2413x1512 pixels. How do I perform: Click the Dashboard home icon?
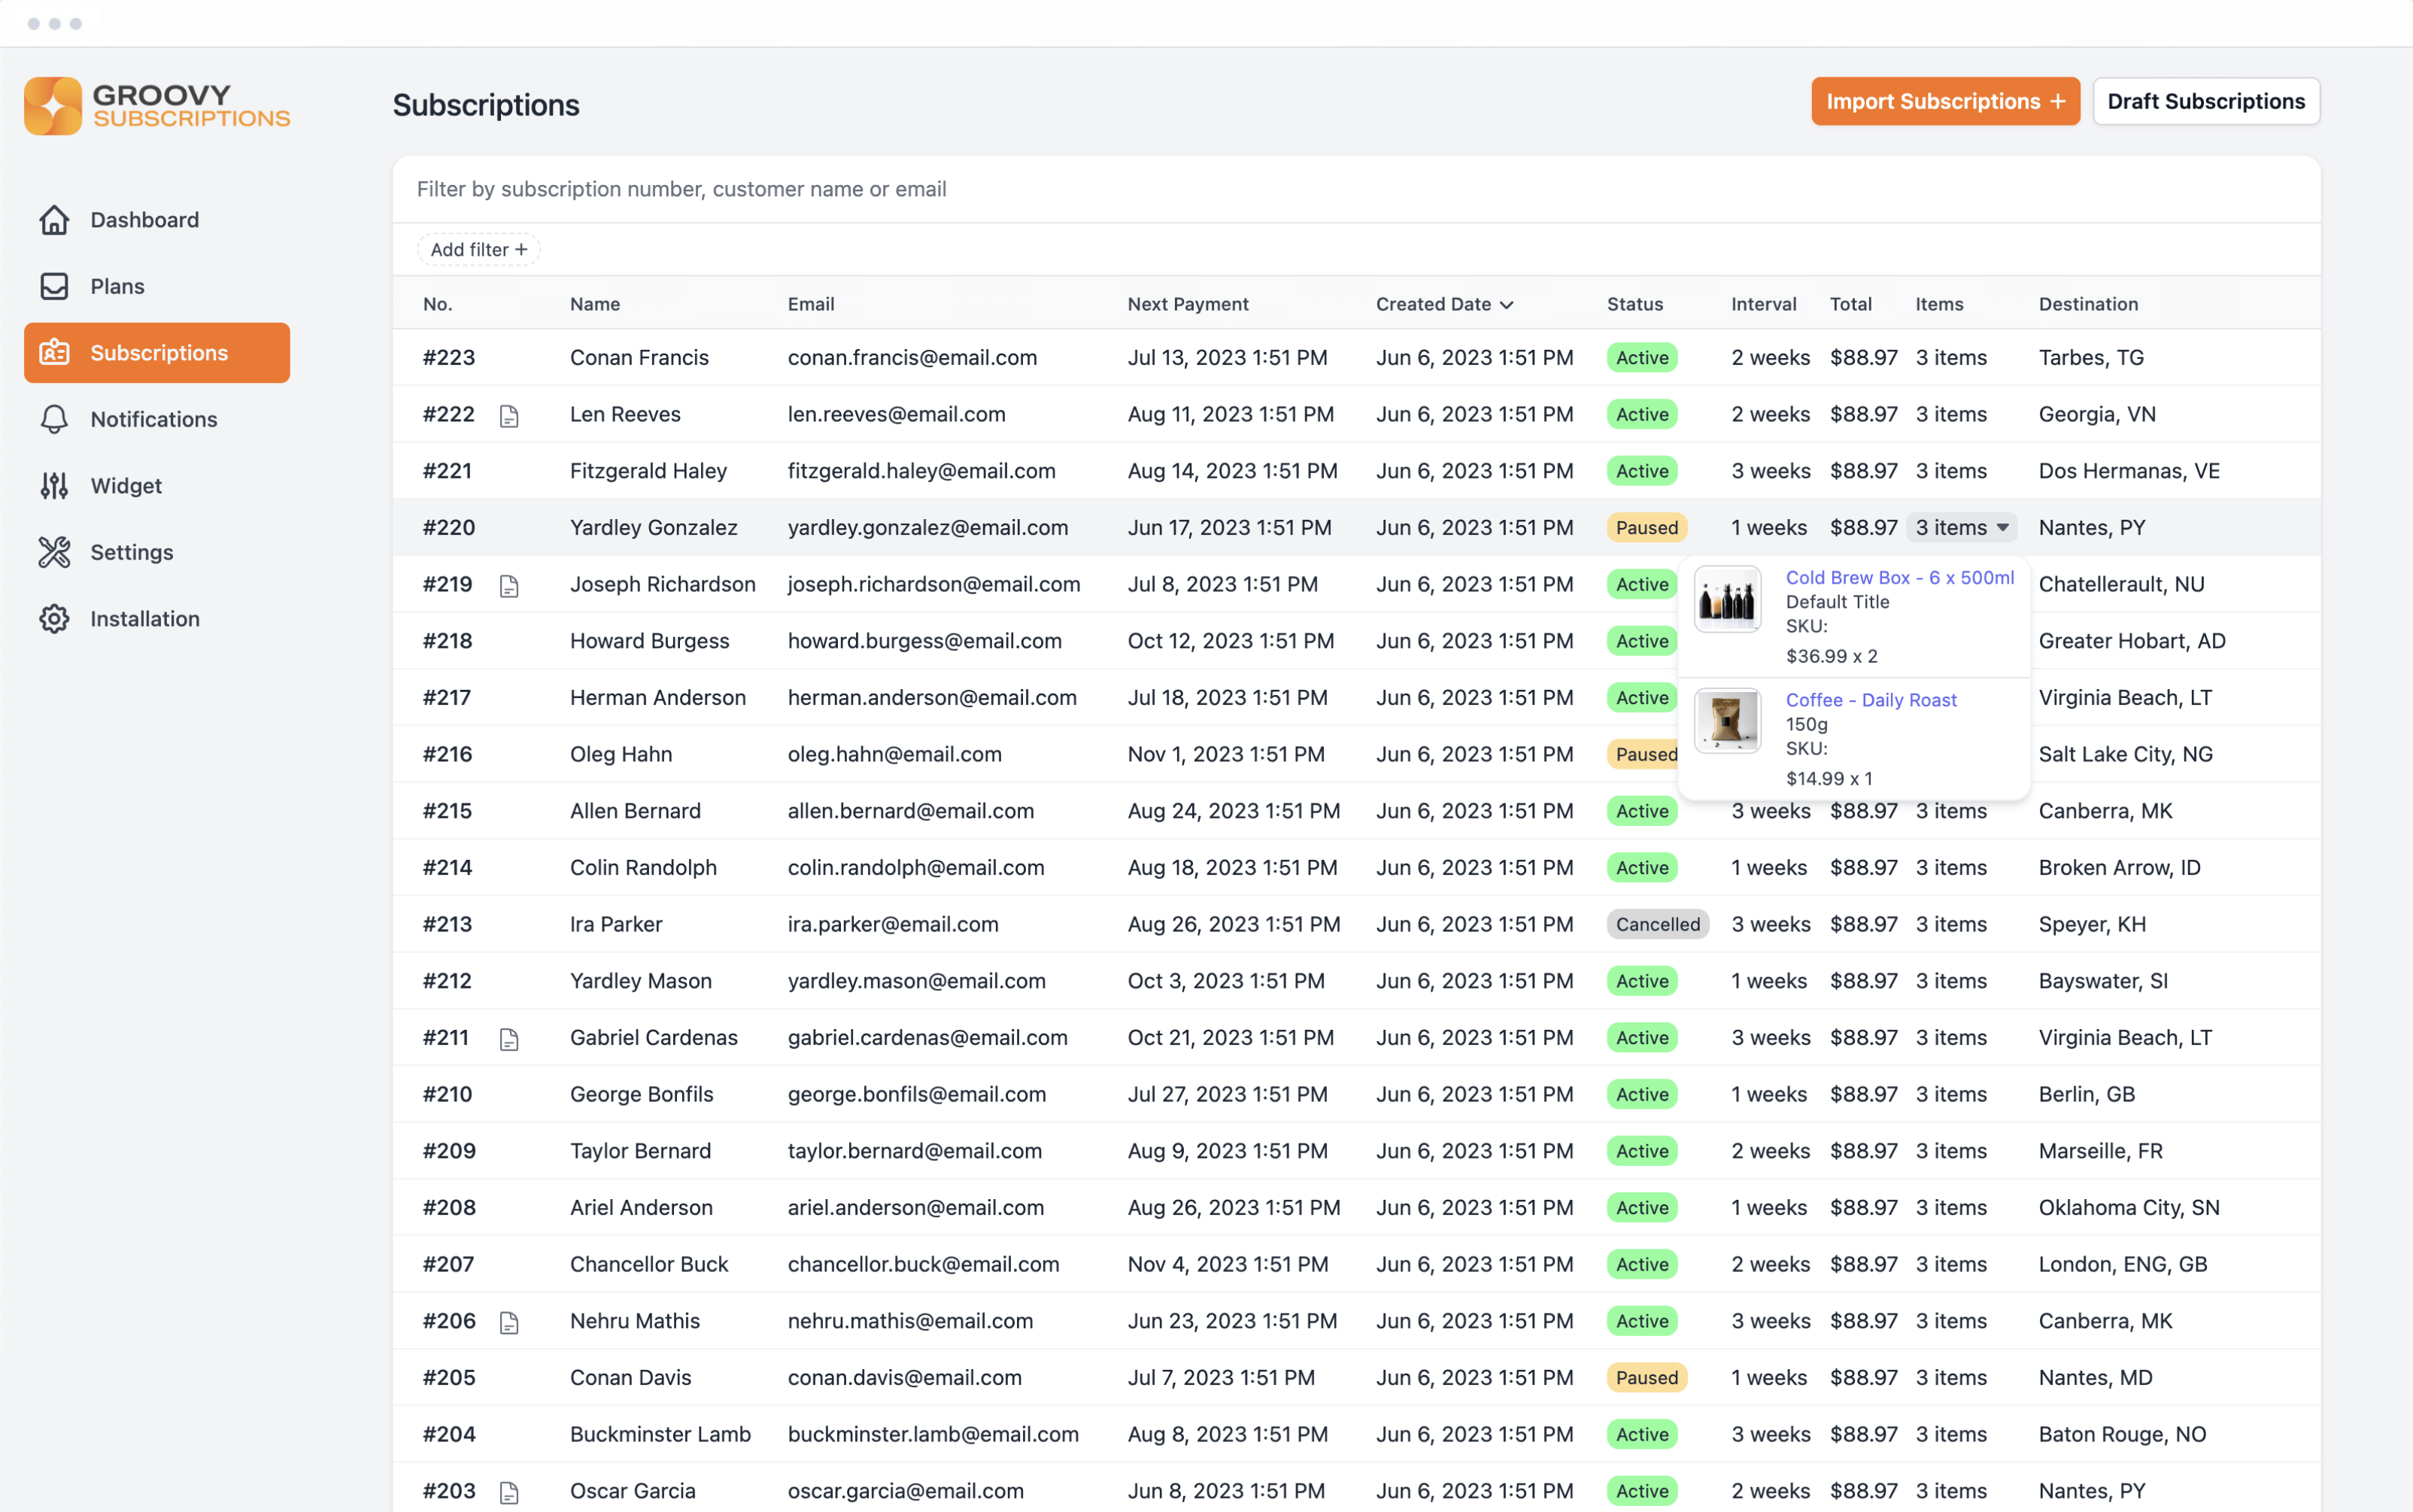point(54,220)
